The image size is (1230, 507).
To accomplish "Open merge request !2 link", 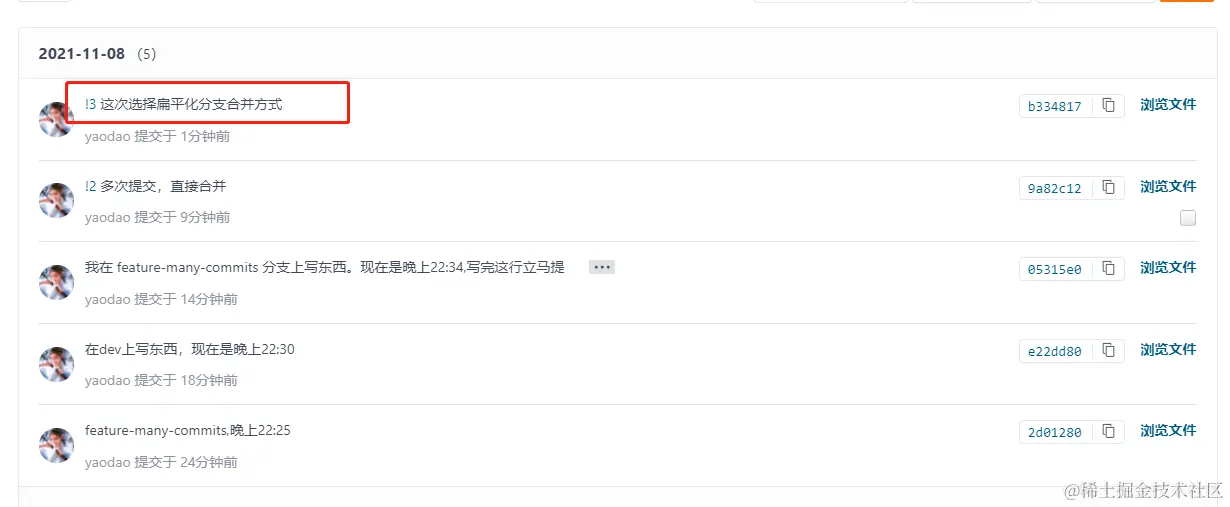I will coord(91,186).
